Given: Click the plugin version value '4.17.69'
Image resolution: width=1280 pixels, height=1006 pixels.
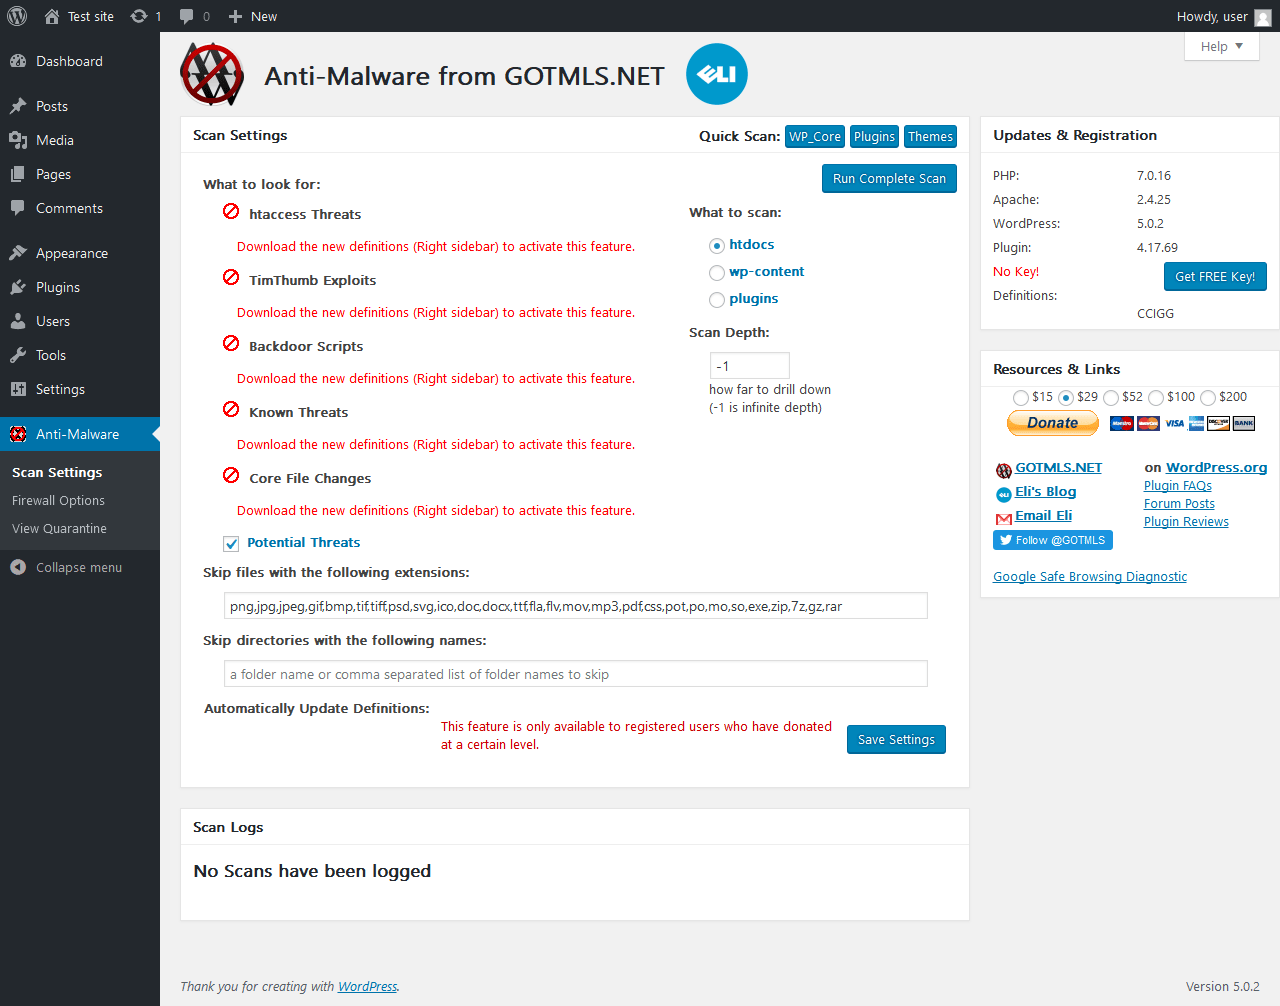Looking at the screenshot, I should click(1157, 248).
